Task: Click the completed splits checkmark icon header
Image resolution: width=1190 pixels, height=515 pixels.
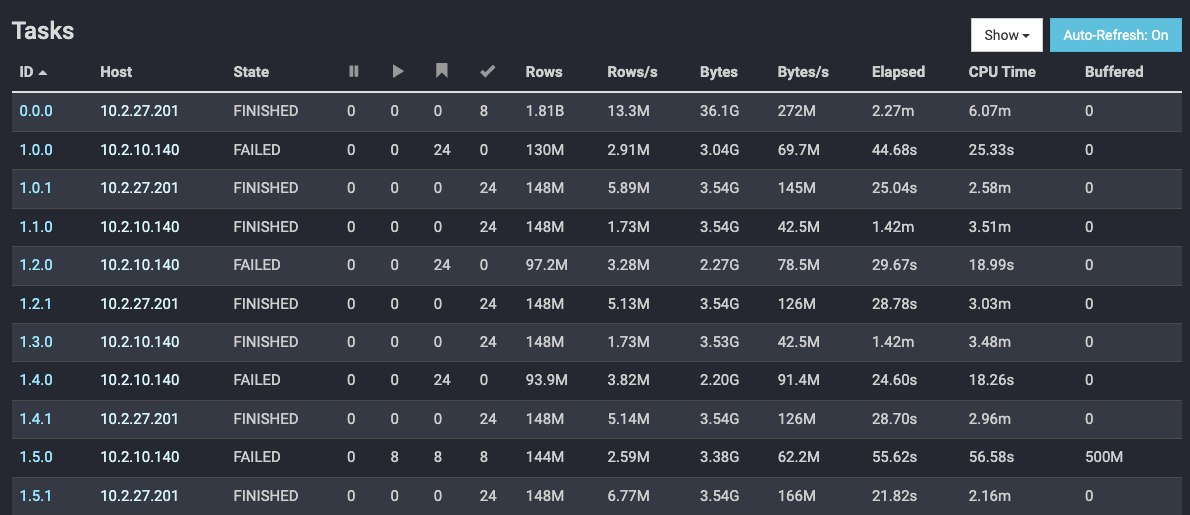Action: tap(488, 71)
